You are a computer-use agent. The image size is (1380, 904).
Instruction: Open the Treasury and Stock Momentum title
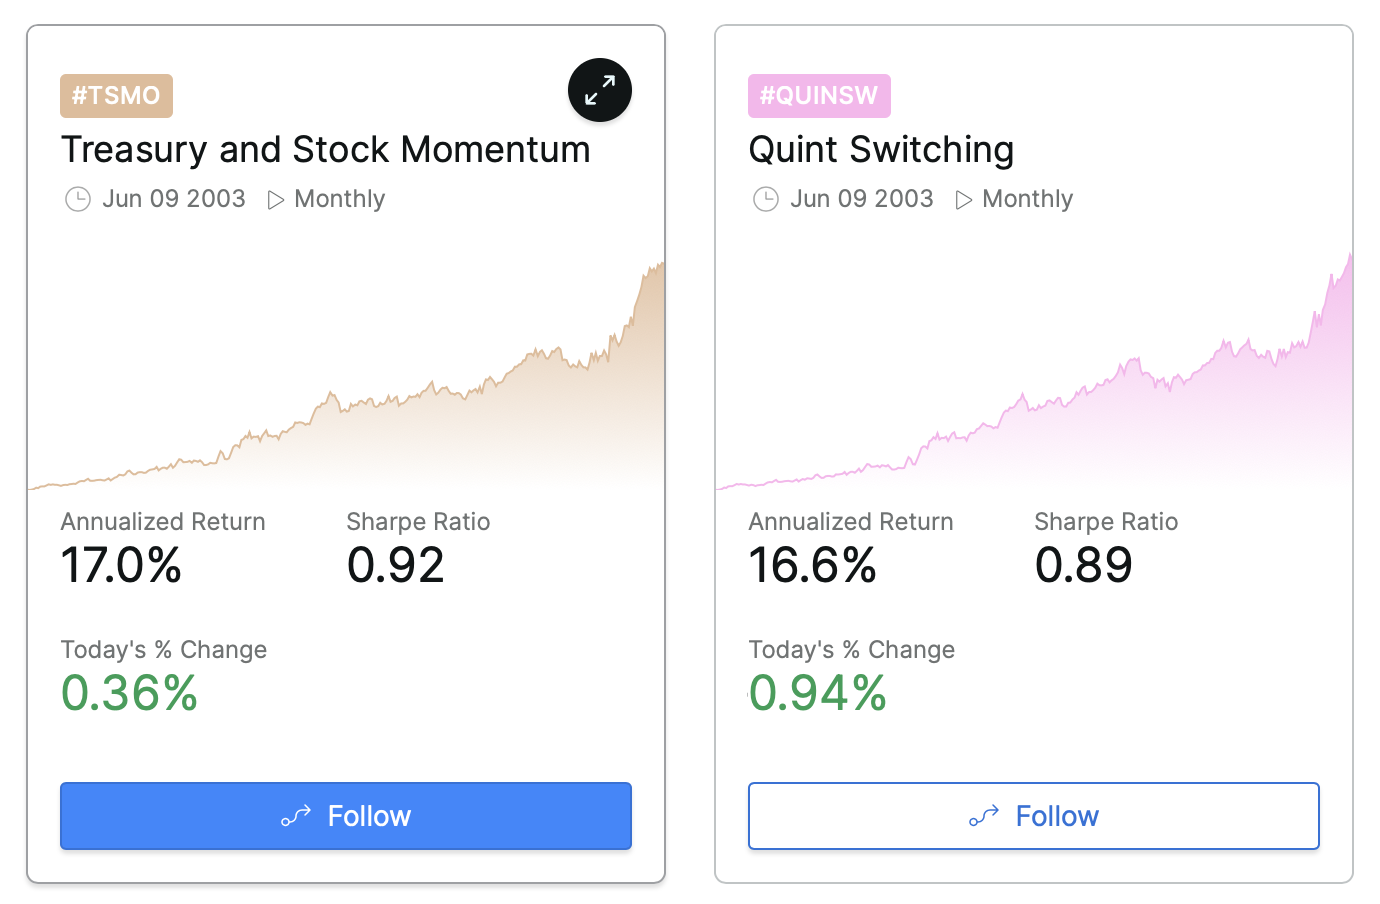326,150
